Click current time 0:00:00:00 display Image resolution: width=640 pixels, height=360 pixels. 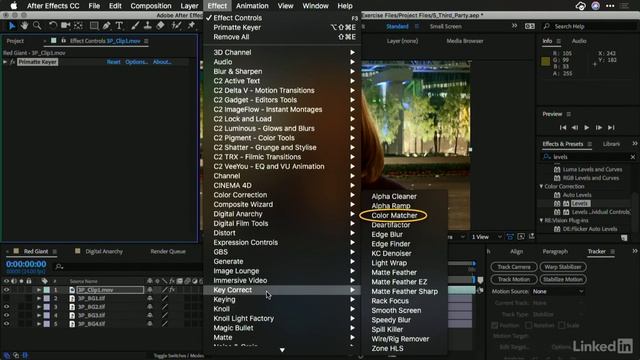click(x=26, y=264)
